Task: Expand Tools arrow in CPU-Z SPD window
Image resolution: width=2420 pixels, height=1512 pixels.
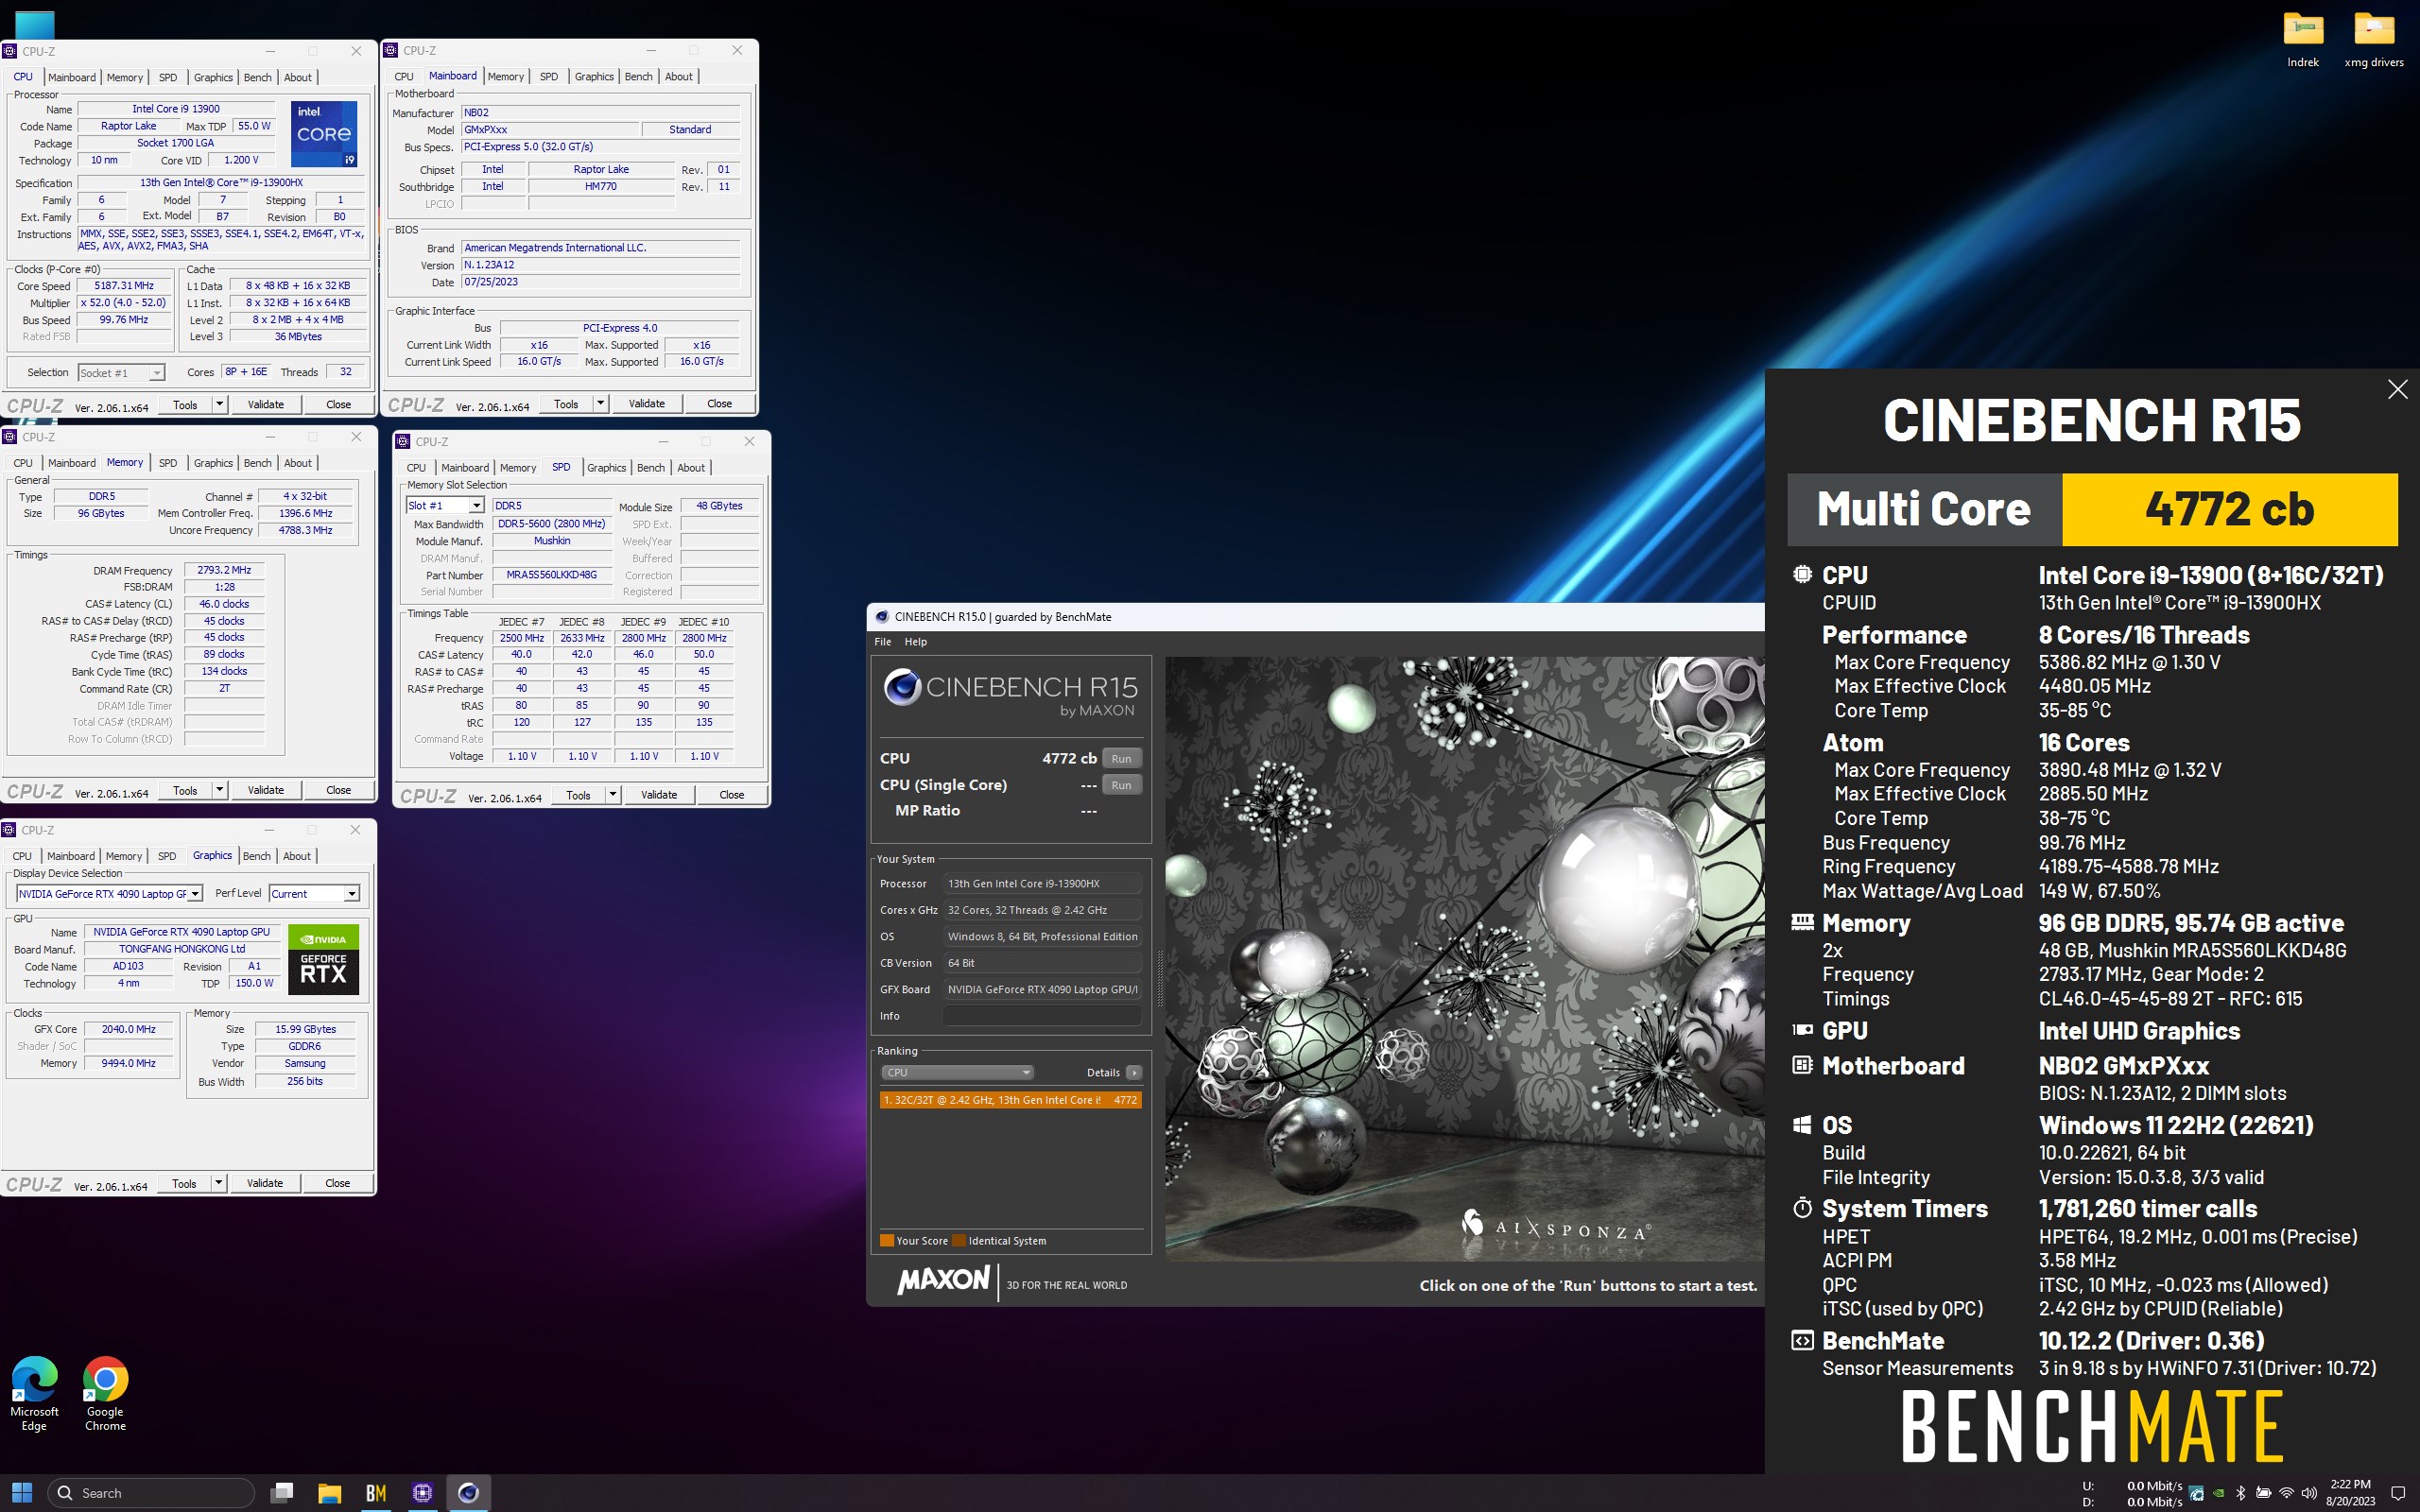Action: pyautogui.click(x=613, y=794)
